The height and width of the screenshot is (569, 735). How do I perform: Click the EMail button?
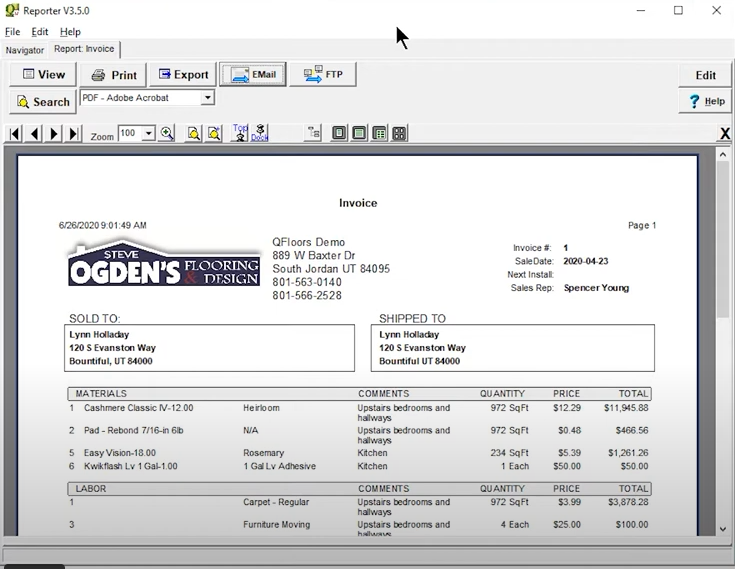point(253,75)
